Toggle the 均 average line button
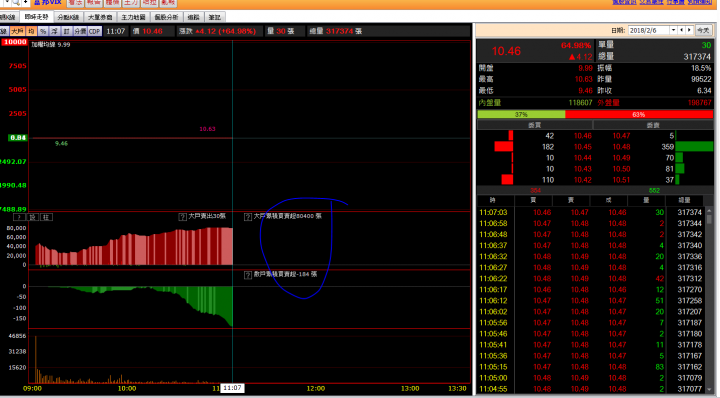 tap(31, 31)
